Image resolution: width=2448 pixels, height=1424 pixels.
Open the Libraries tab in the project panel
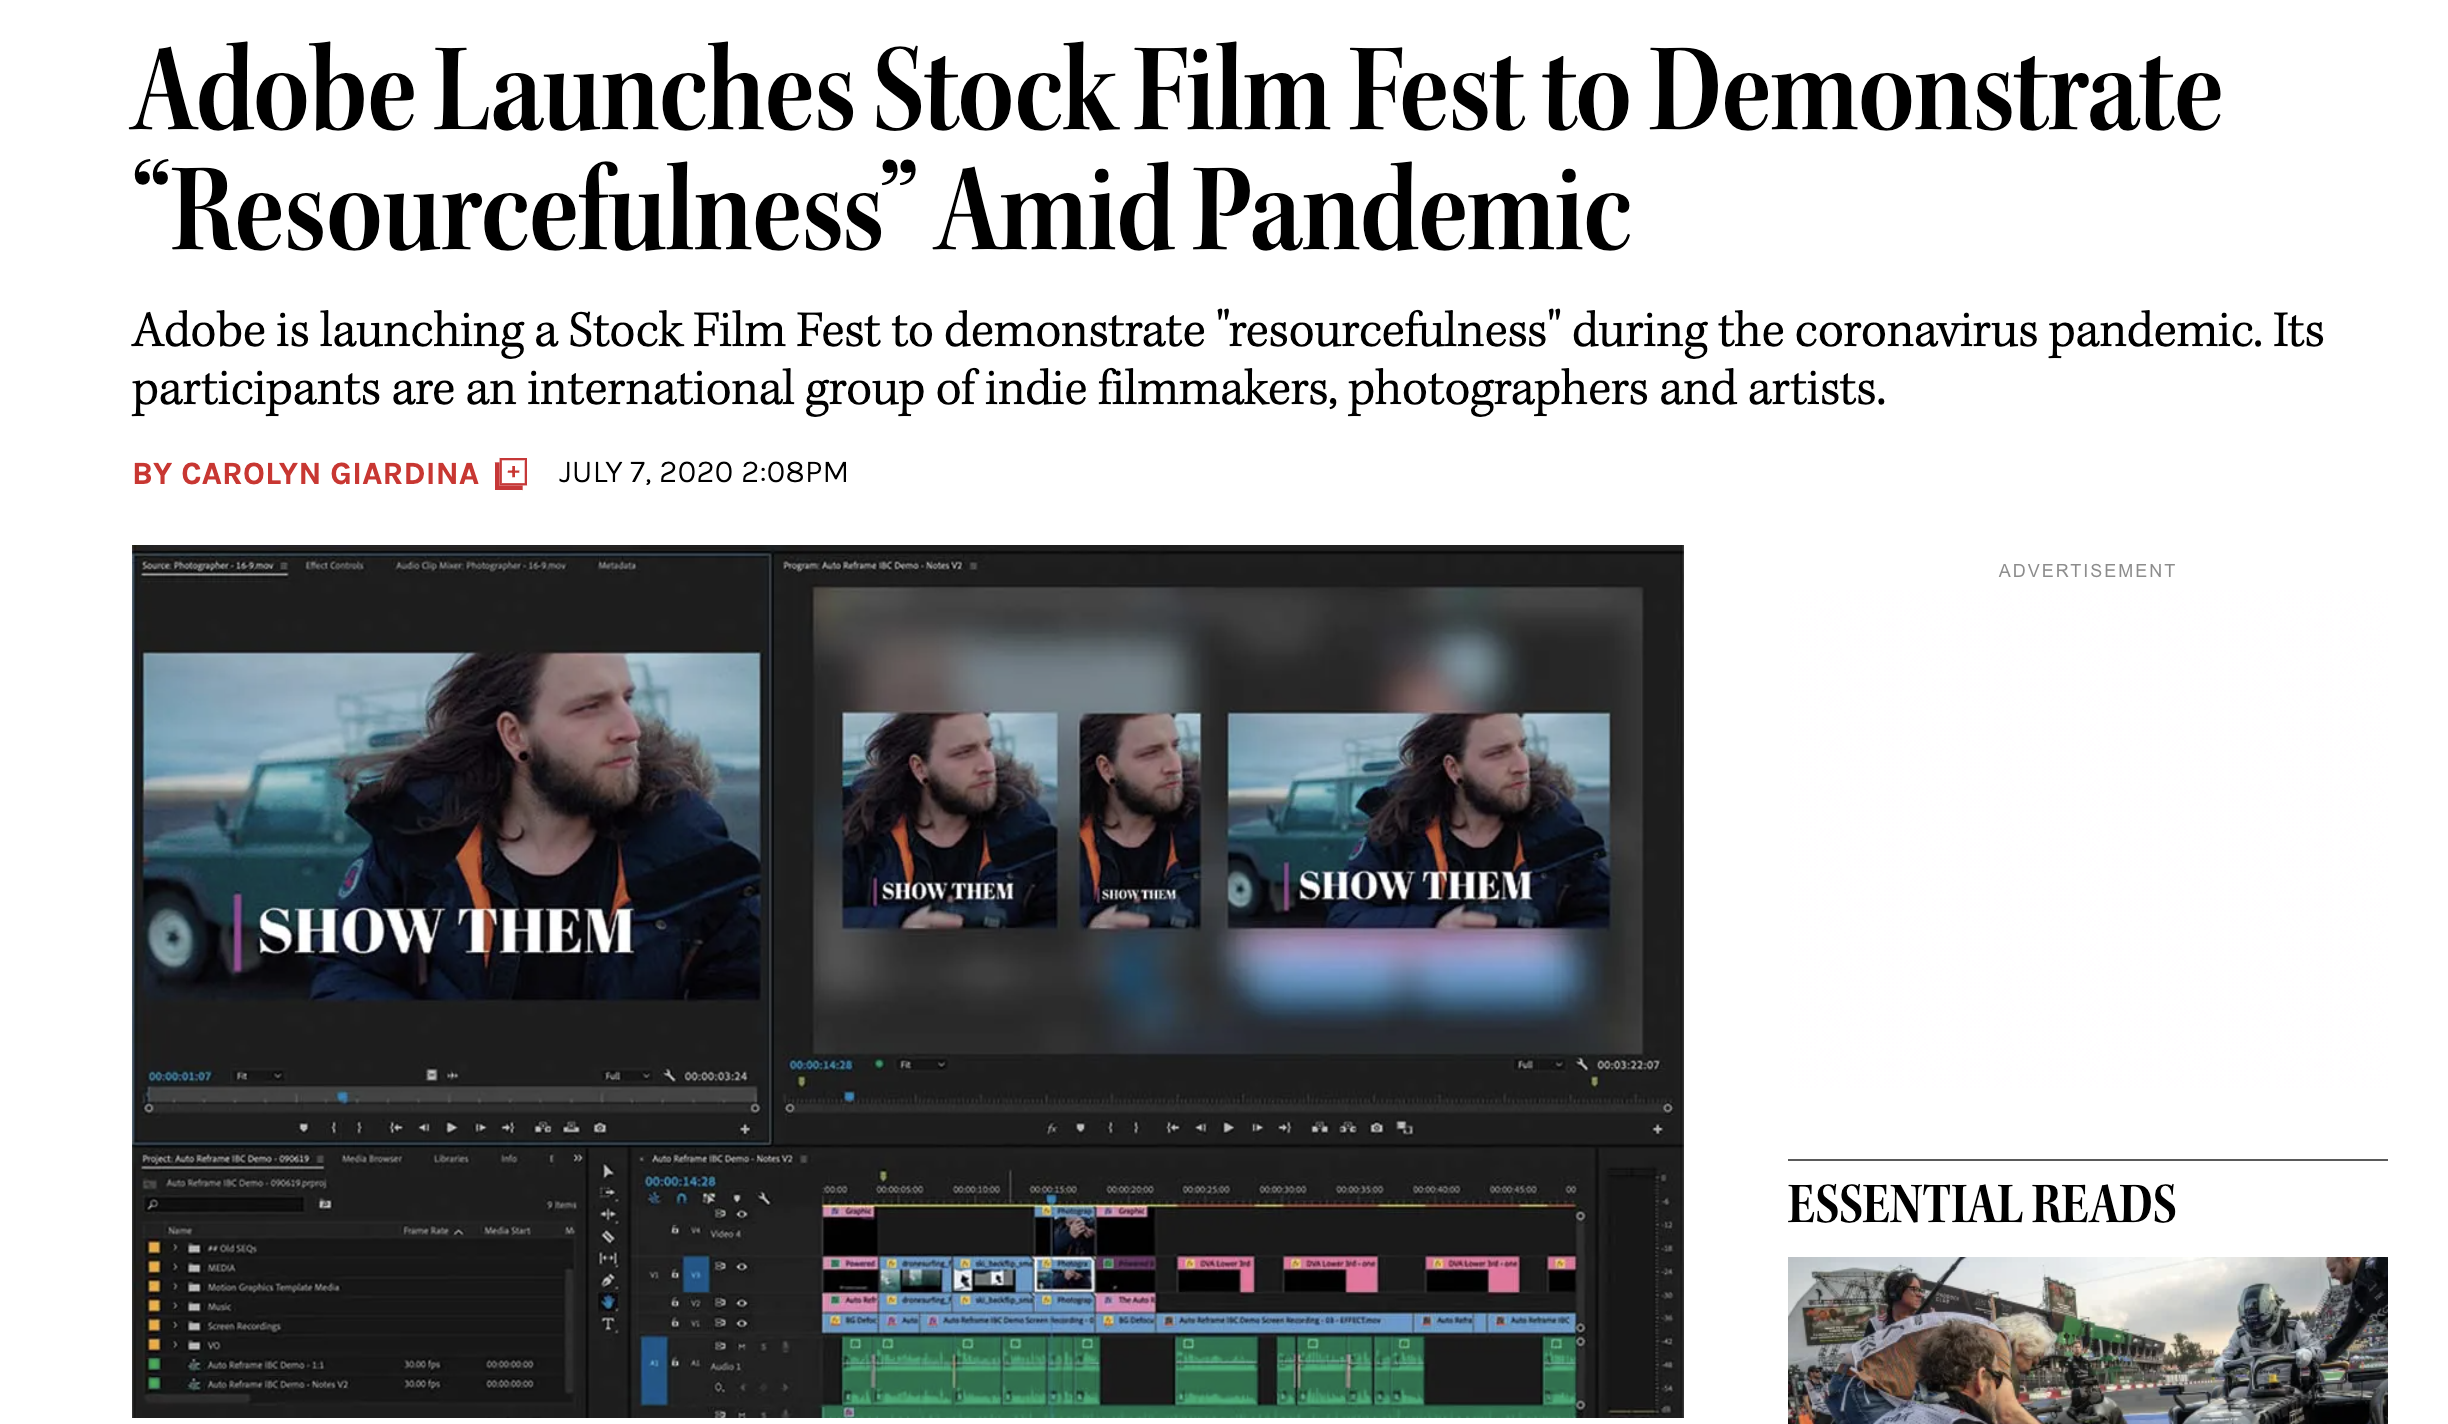[451, 1159]
